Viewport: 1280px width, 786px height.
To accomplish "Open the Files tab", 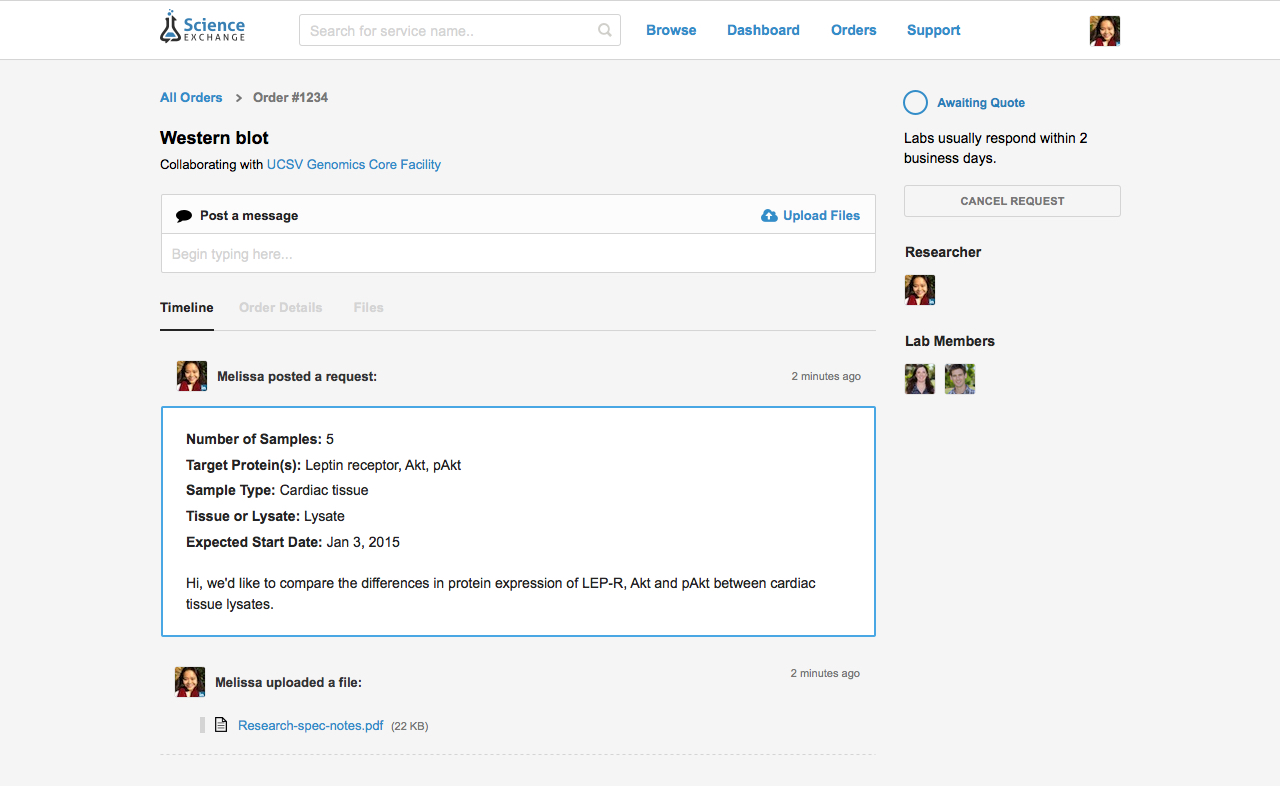I will coord(368,307).
